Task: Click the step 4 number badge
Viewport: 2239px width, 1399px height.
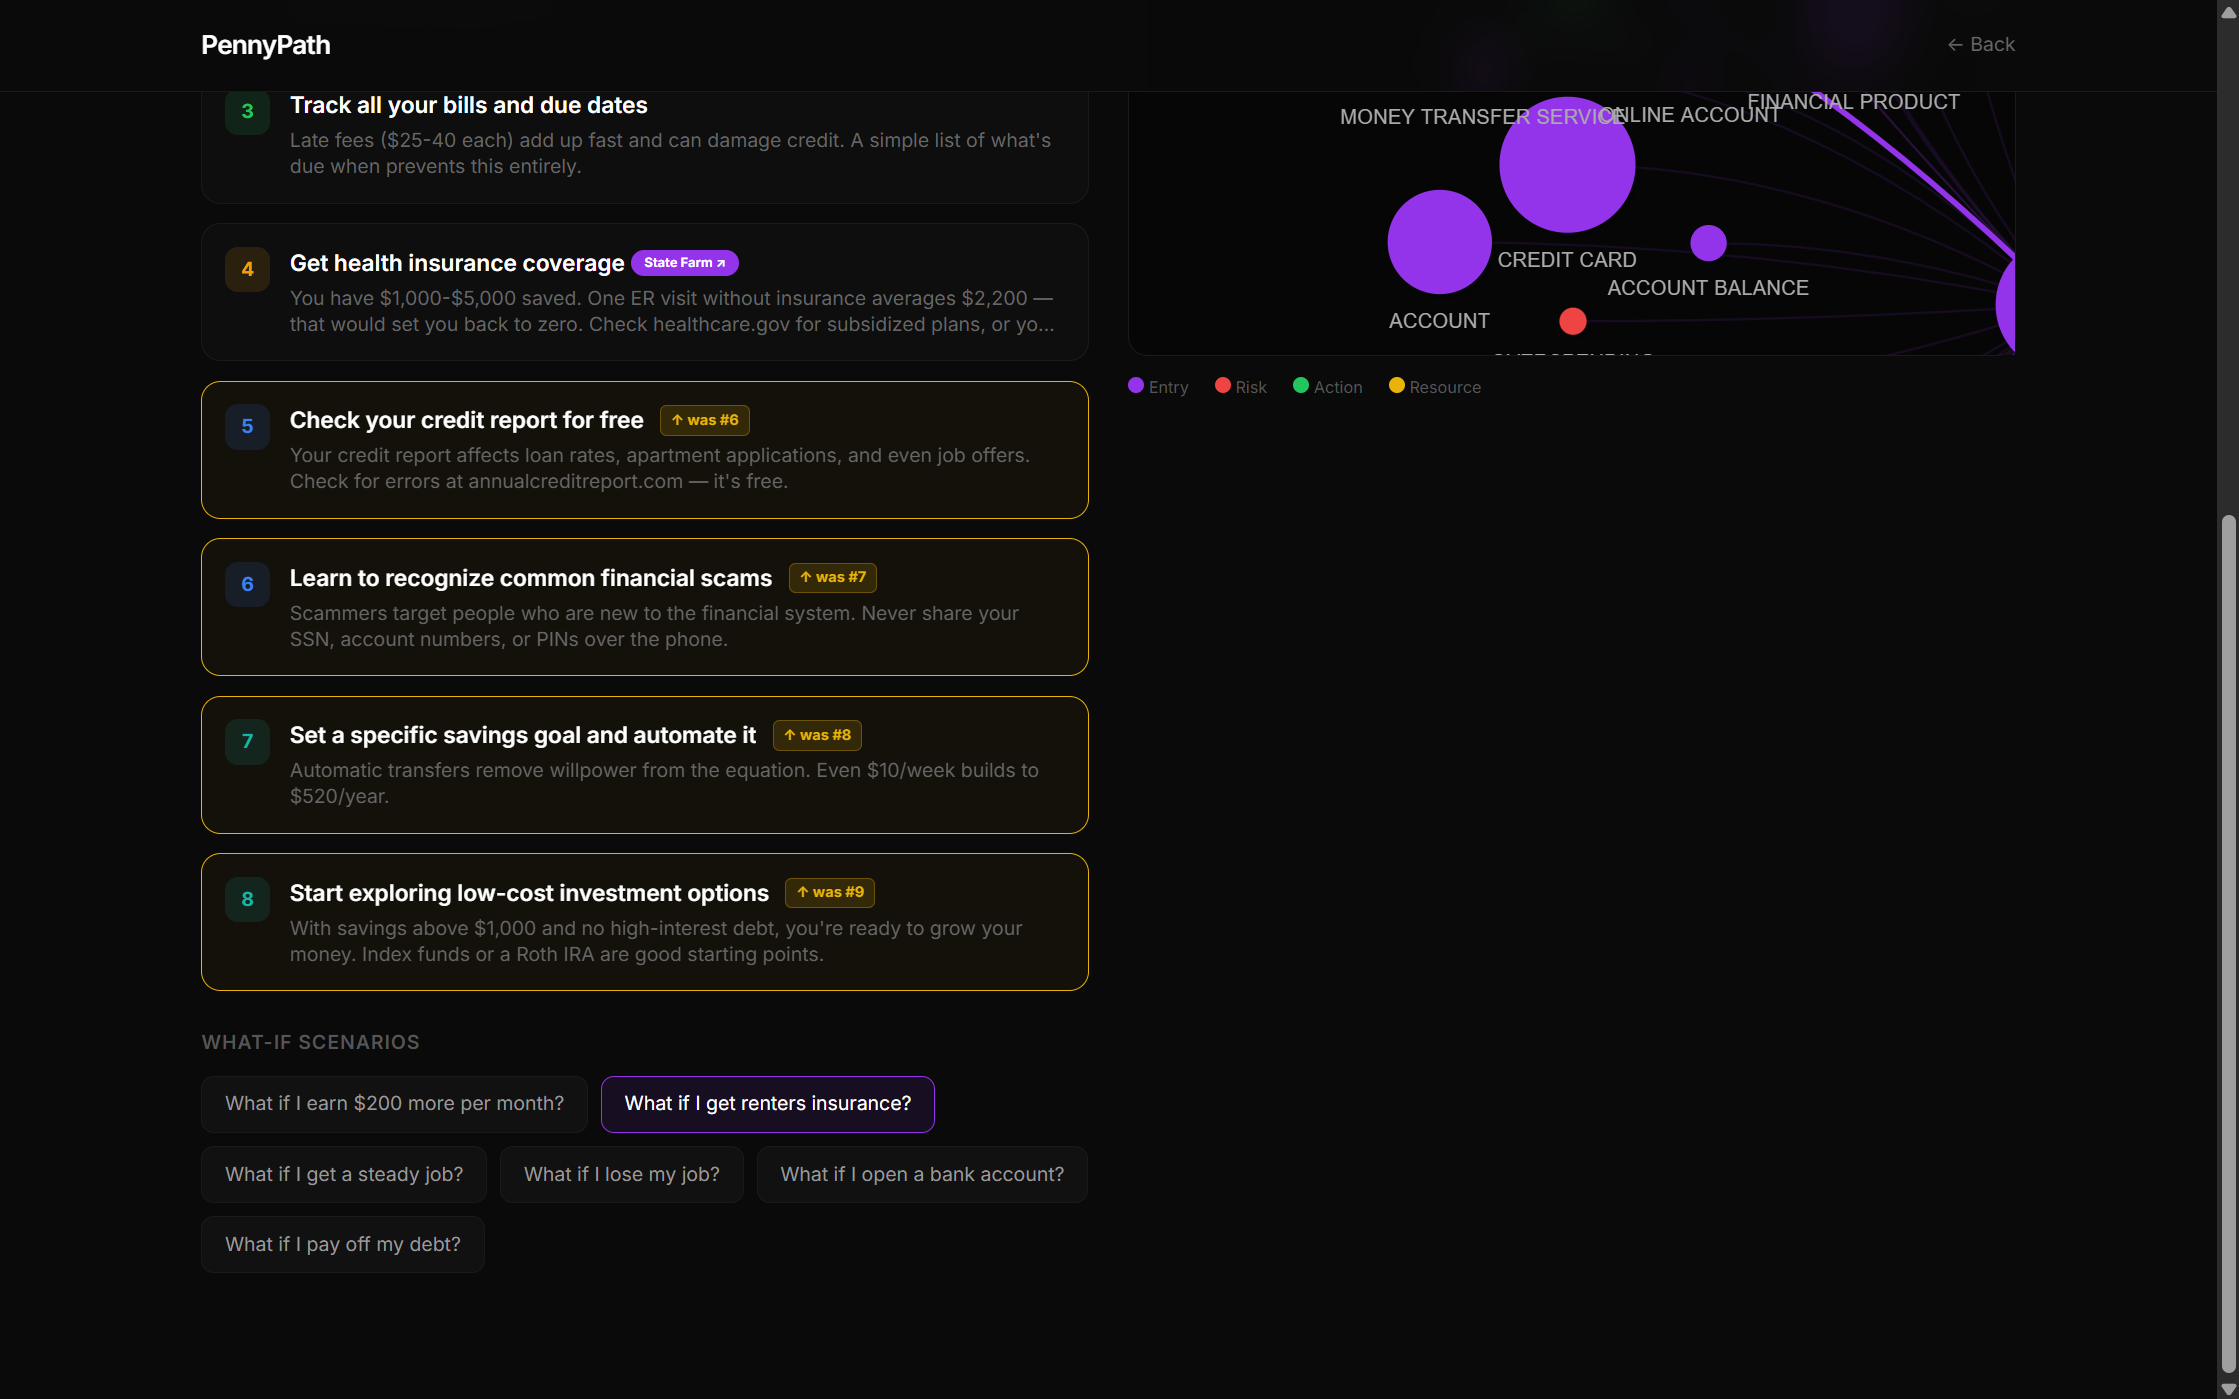Action: point(247,269)
